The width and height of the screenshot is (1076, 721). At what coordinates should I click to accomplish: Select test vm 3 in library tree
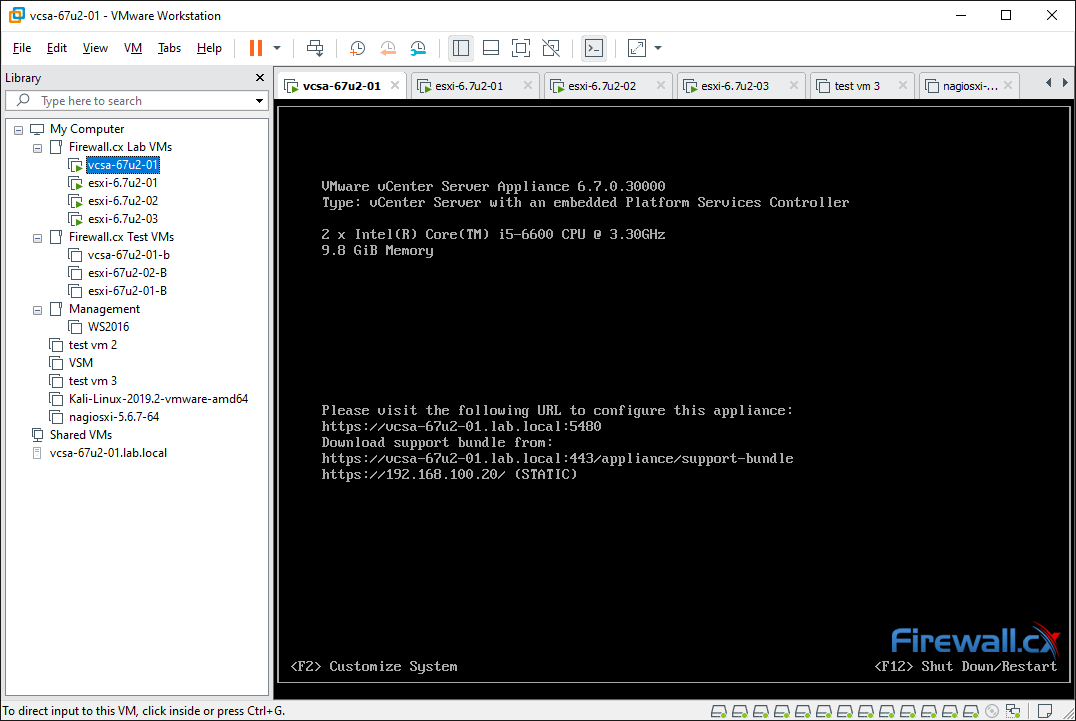[93, 381]
